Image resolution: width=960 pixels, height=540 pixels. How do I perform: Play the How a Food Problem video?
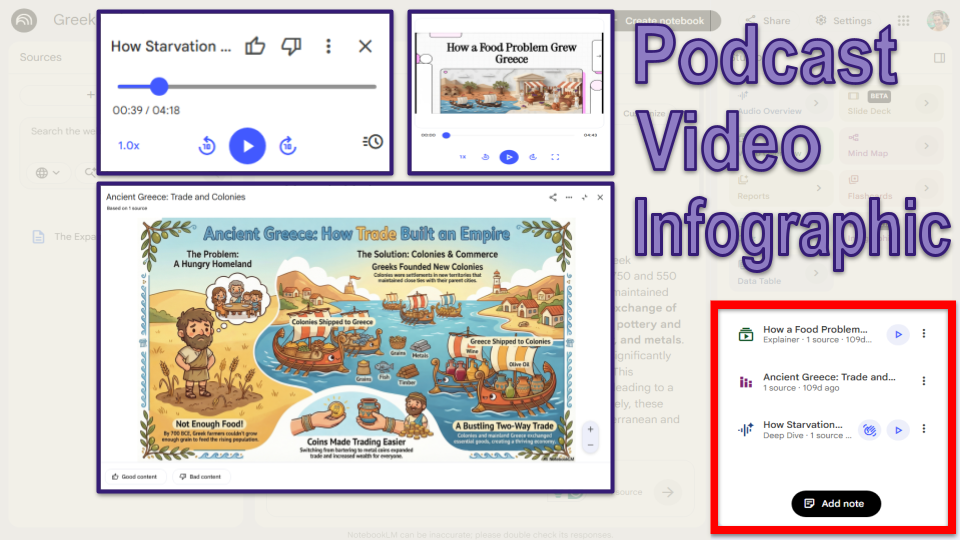point(509,157)
